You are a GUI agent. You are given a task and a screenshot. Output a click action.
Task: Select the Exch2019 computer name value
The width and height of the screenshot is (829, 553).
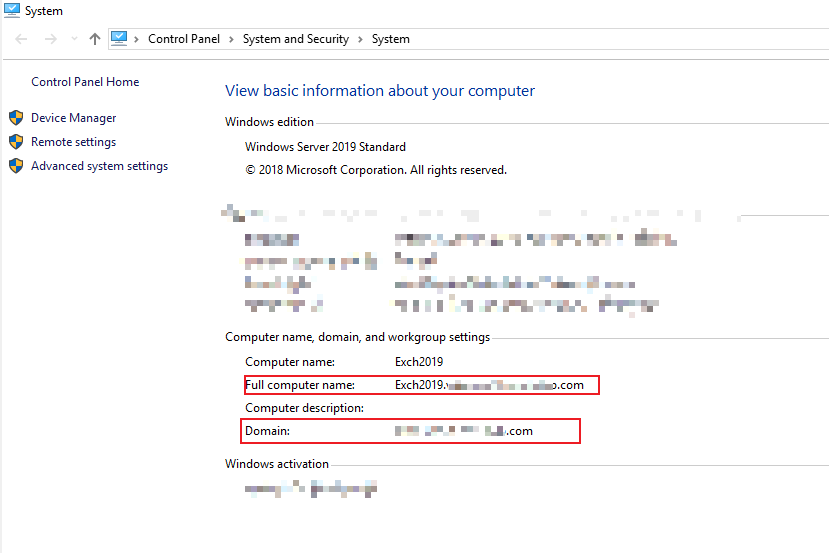(x=419, y=362)
